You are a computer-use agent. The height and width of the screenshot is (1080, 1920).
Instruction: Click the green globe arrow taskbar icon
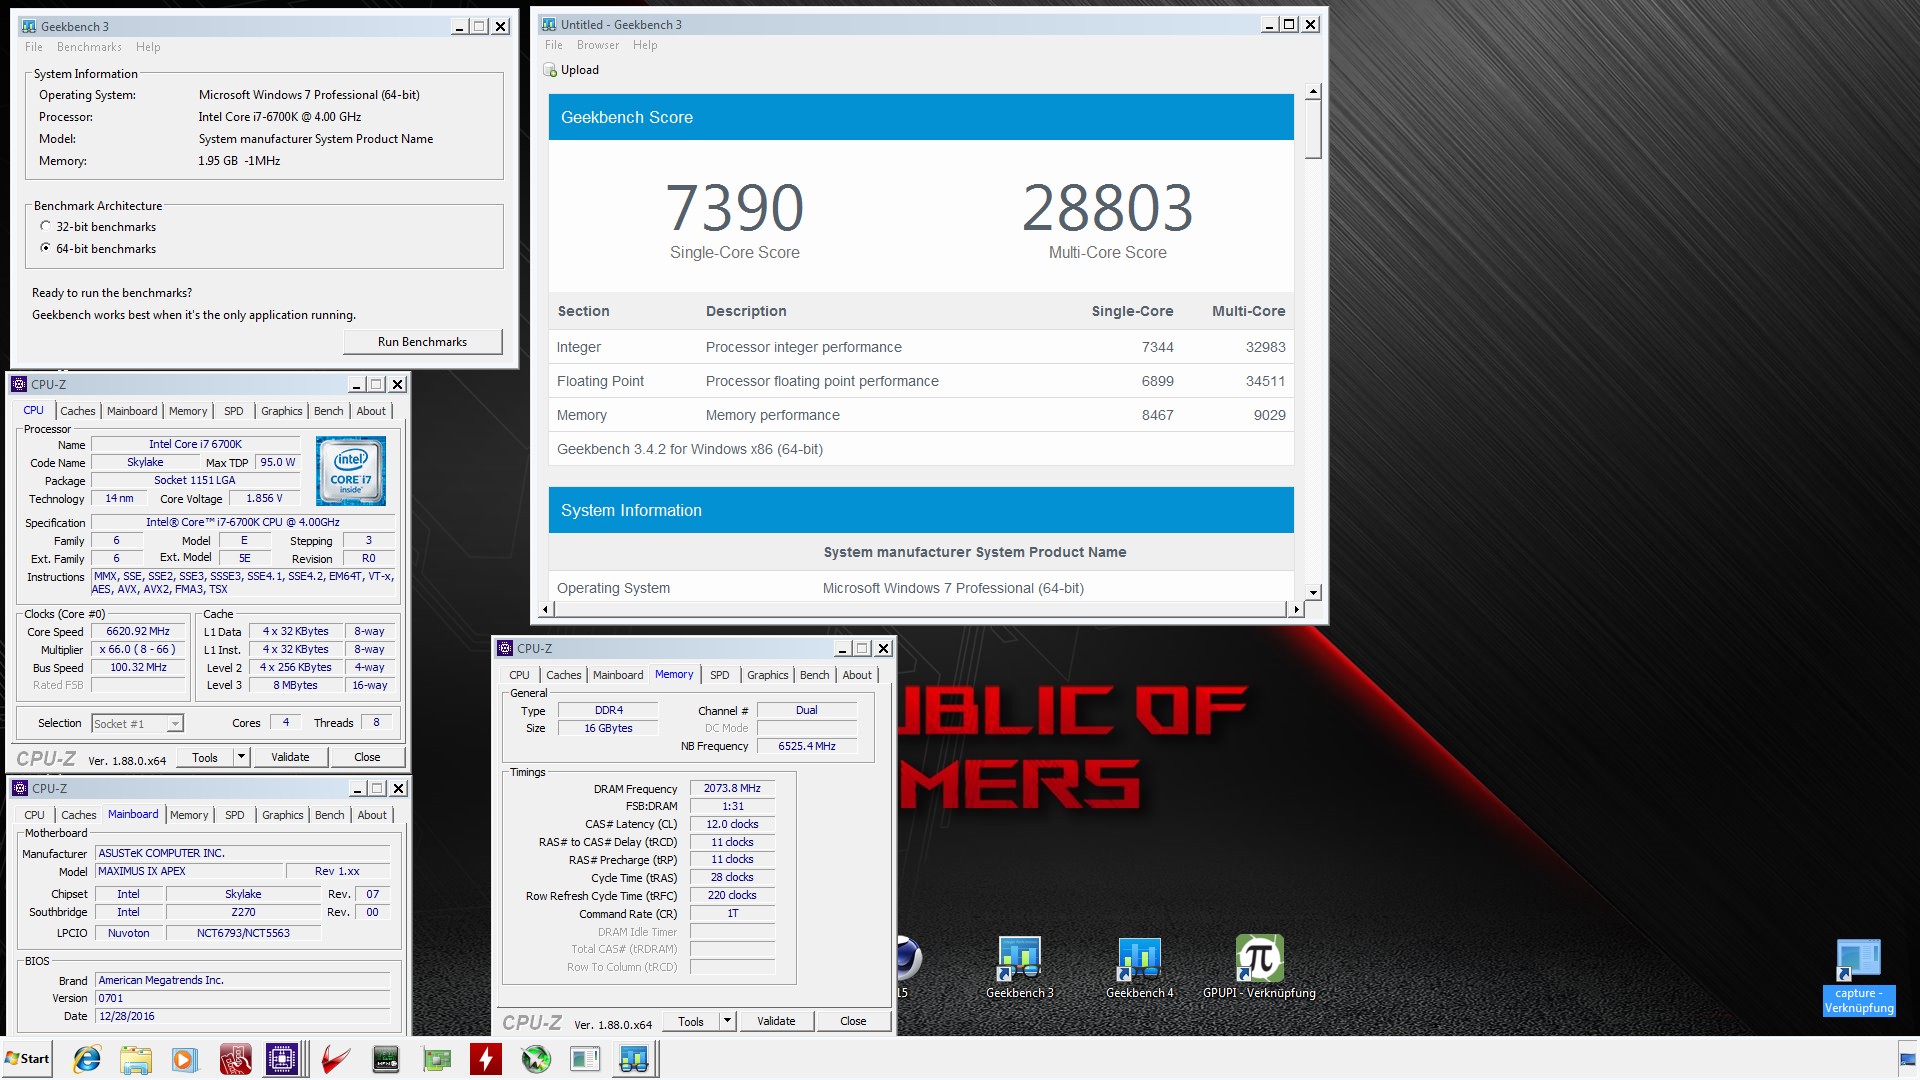tap(536, 1059)
